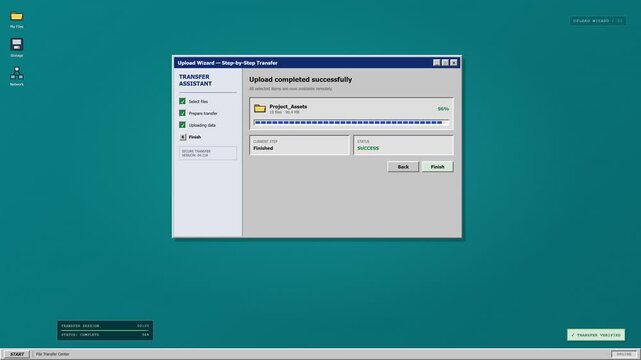
Task: Click the Project_Assets upload progress bar
Action: [351, 122]
